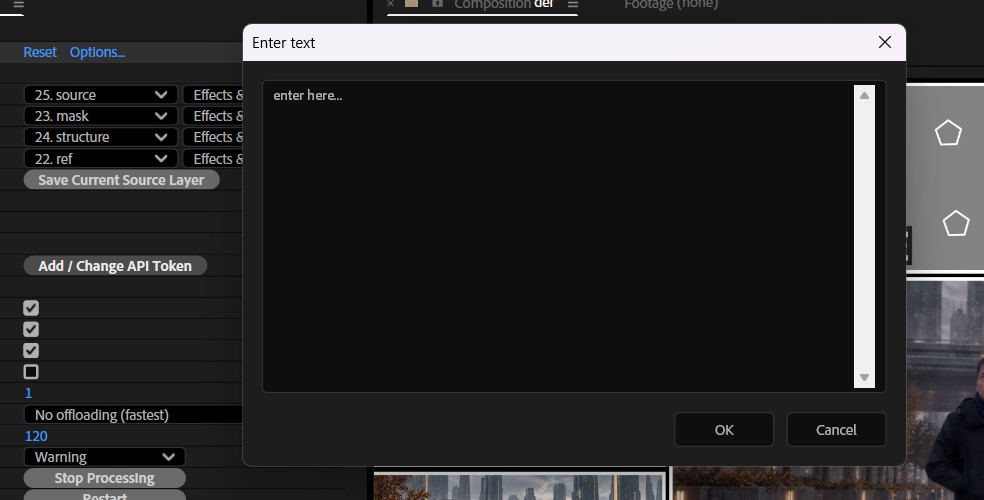
Task: Uncheck the third checked checkbox
Action: point(31,351)
